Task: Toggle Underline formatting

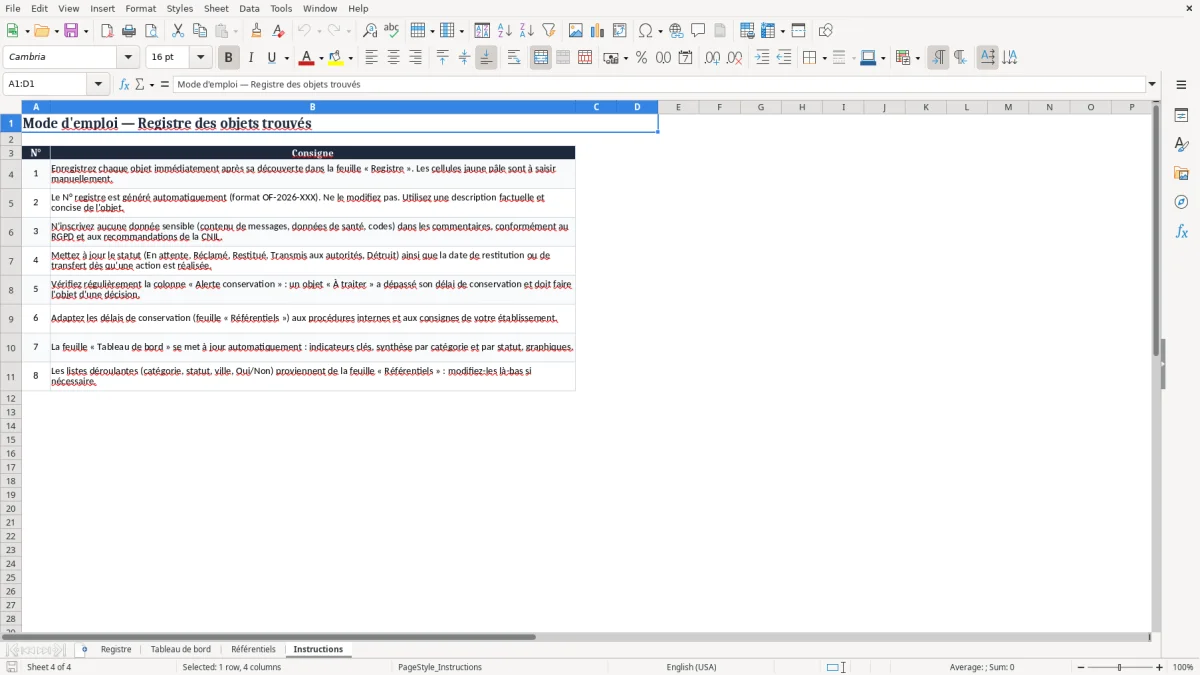Action: pyautogui.click(x=271, y=58)
